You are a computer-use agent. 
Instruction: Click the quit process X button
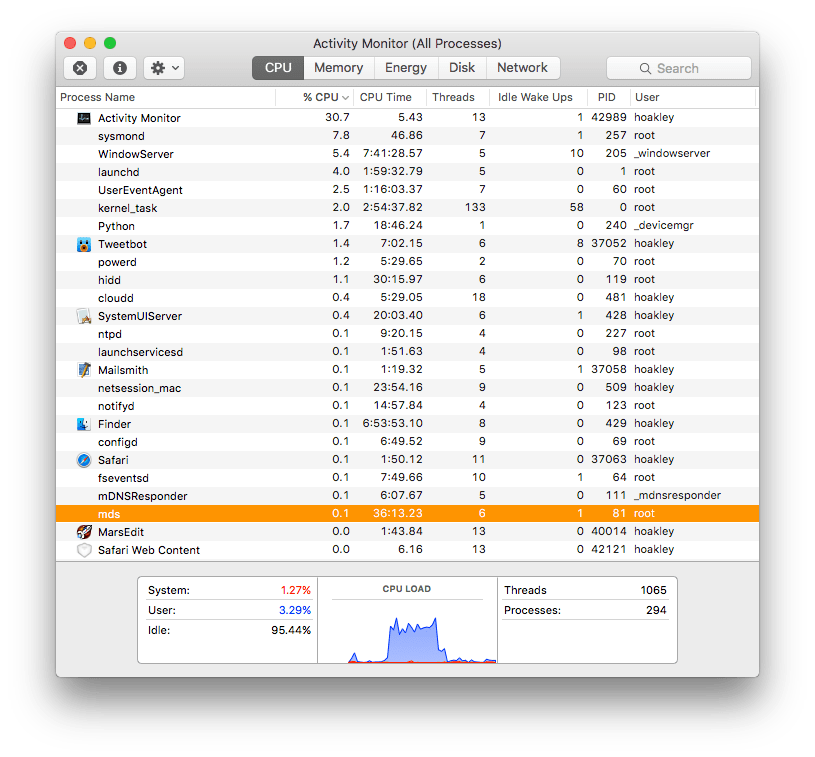79,67
